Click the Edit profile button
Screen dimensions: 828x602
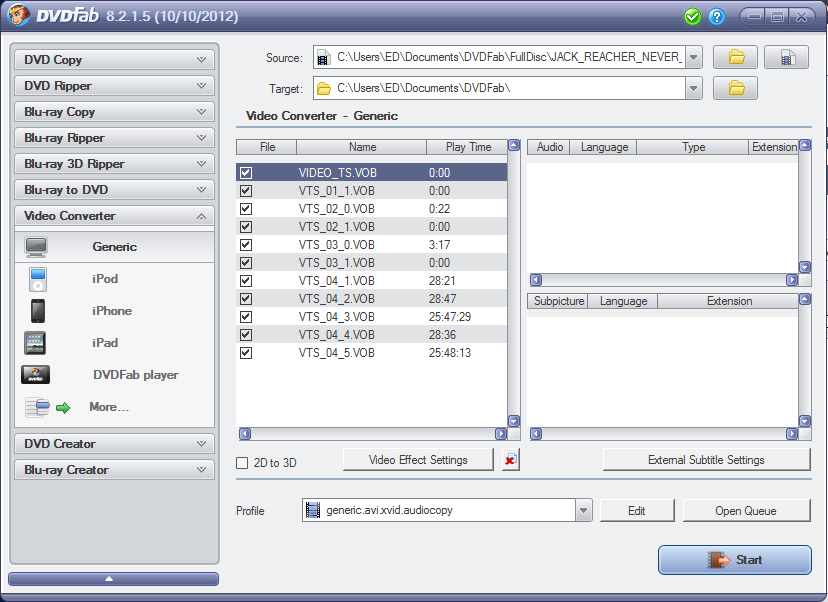click(637, 511)
